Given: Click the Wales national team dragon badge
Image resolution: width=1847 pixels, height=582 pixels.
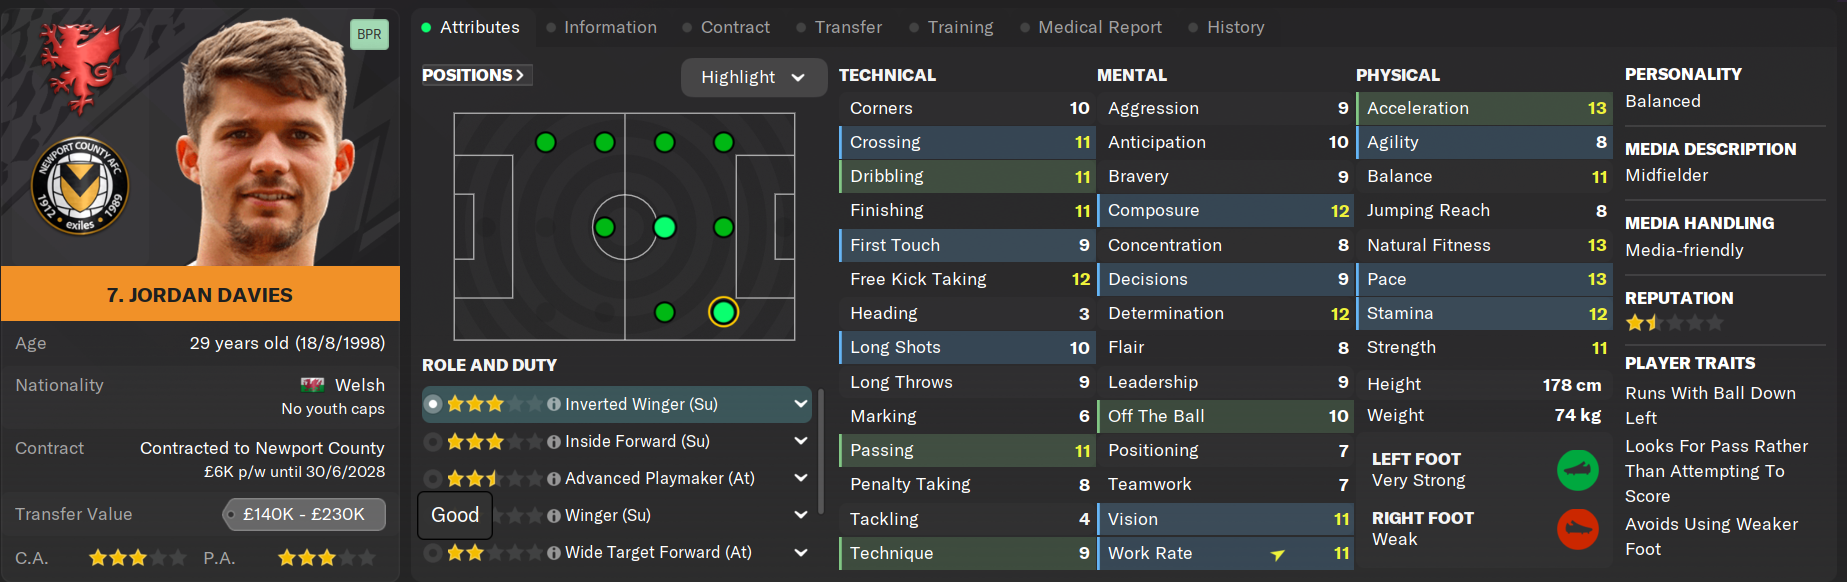Looking at the screenshot, I should tap(80, 66).
